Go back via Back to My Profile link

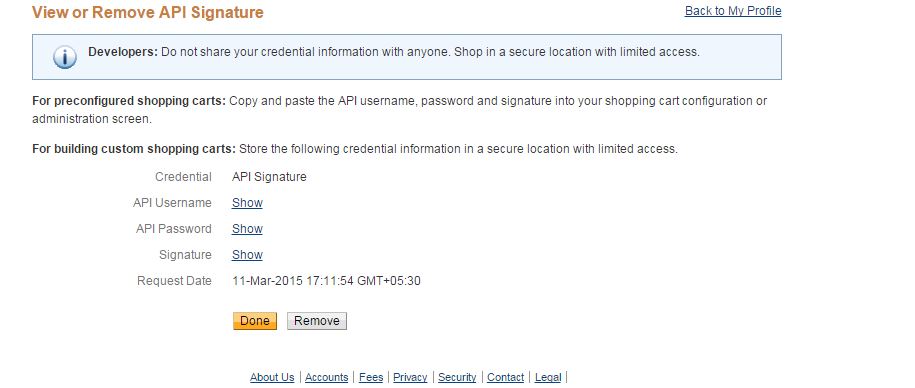(733, 11)
